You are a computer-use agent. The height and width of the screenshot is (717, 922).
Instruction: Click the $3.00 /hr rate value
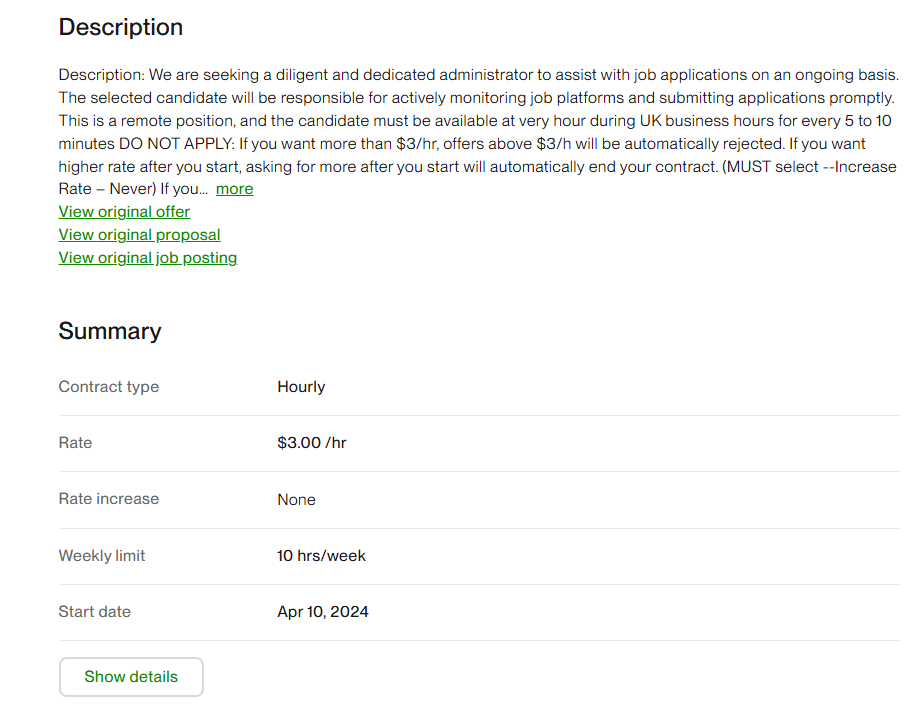click(312, 443)
